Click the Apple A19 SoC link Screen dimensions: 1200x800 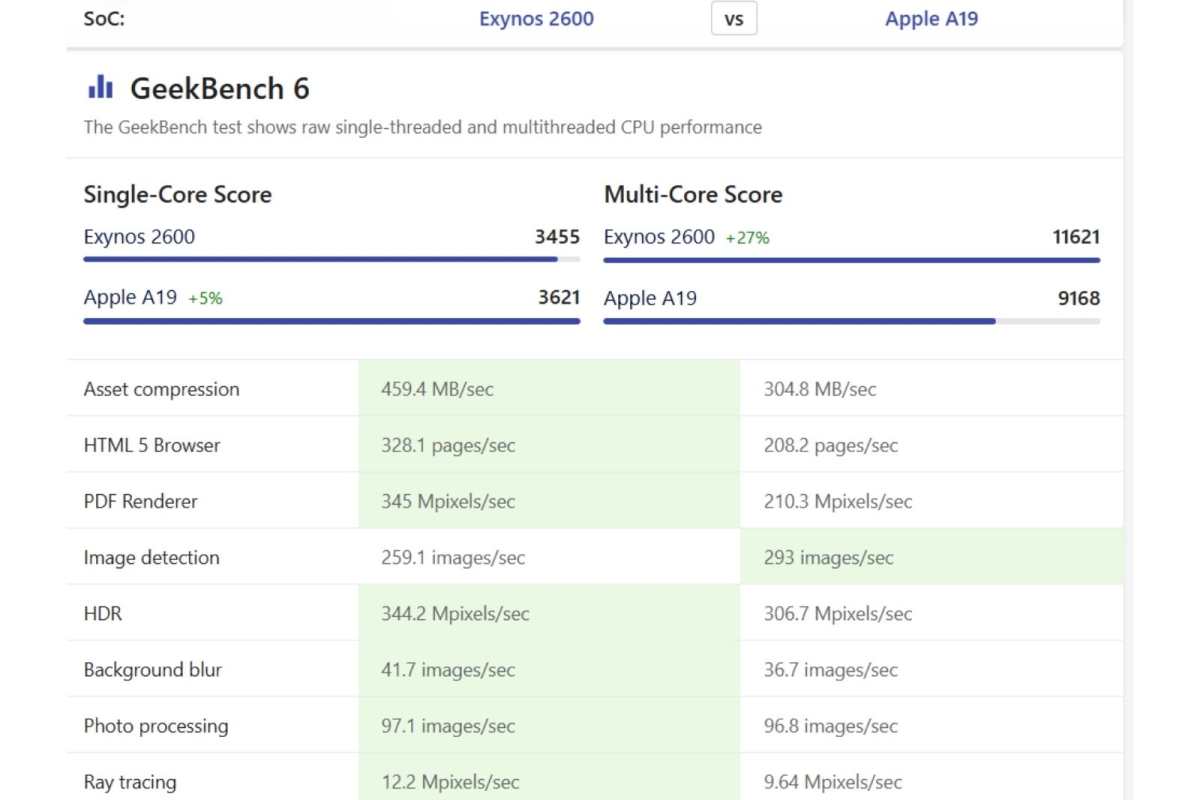(931, 19)
